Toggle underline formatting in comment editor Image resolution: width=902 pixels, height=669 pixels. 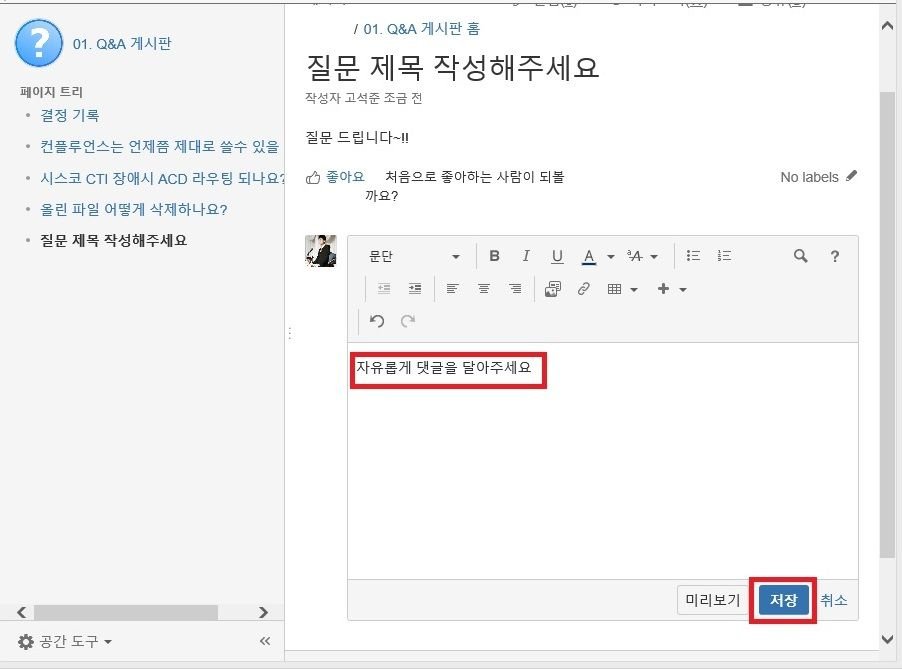[x=557, y=256]
